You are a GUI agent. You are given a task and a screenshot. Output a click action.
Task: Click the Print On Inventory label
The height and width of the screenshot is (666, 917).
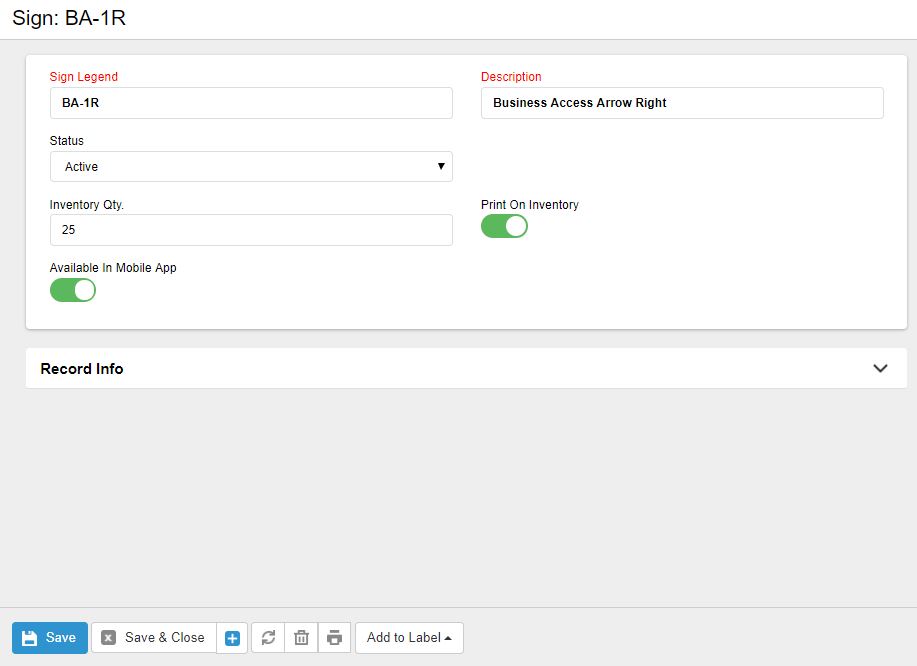pos(530,205)
